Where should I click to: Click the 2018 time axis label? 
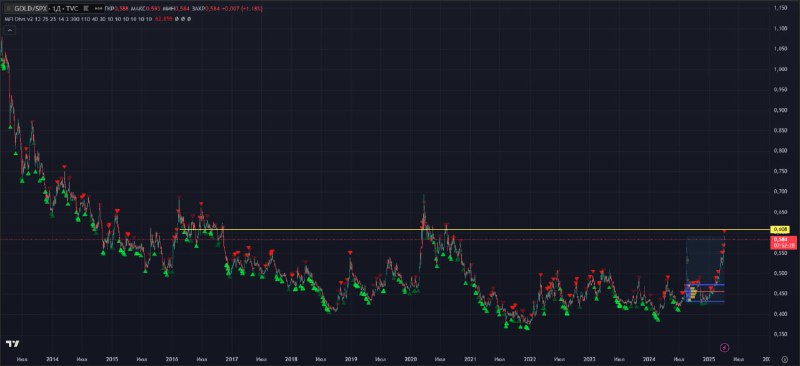pos(291,359)
